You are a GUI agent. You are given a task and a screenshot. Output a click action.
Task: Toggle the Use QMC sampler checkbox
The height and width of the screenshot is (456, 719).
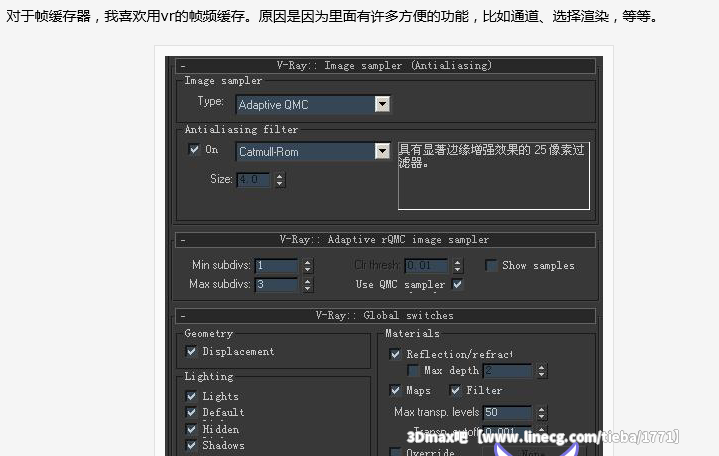click(x=457, y=284)
